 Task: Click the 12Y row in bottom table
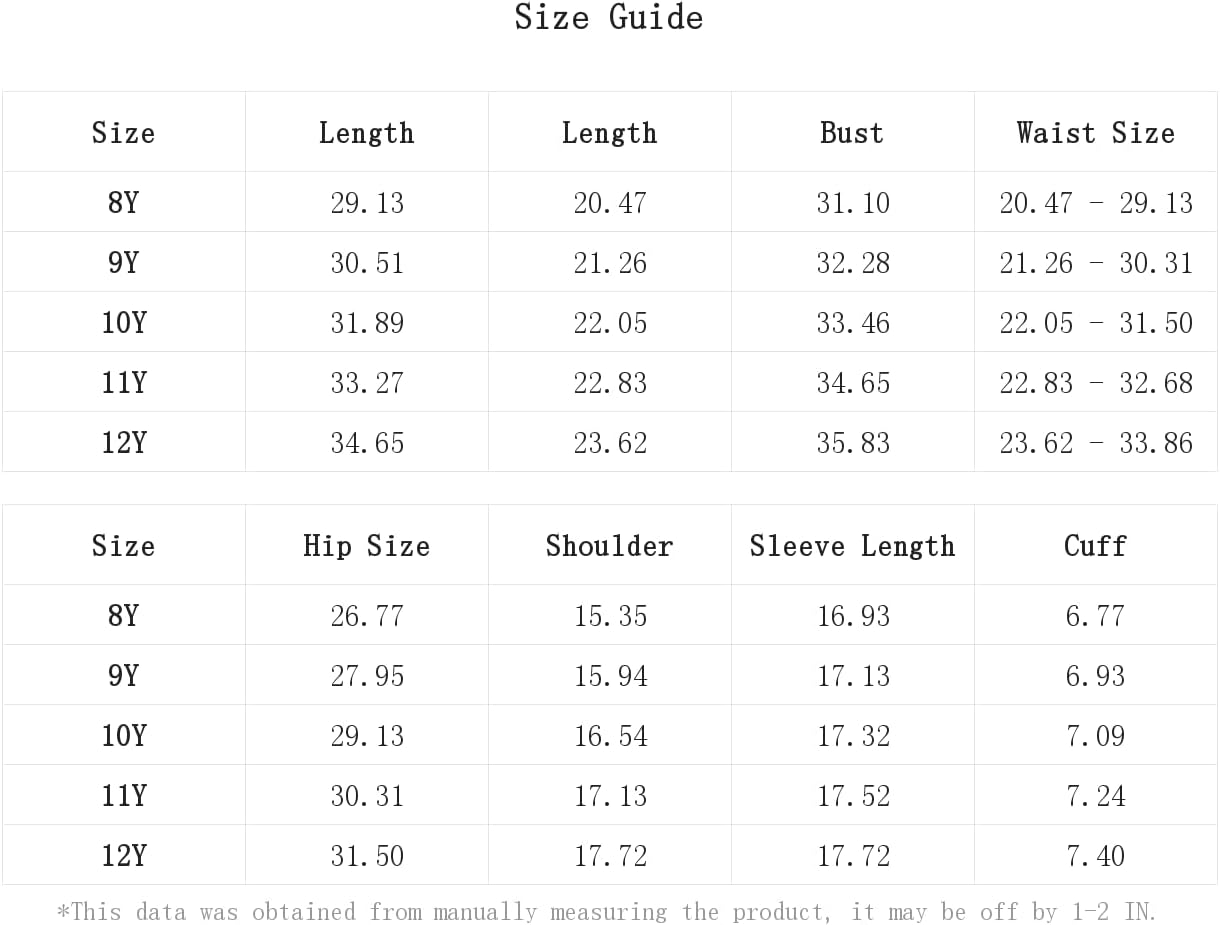point(610,855)
